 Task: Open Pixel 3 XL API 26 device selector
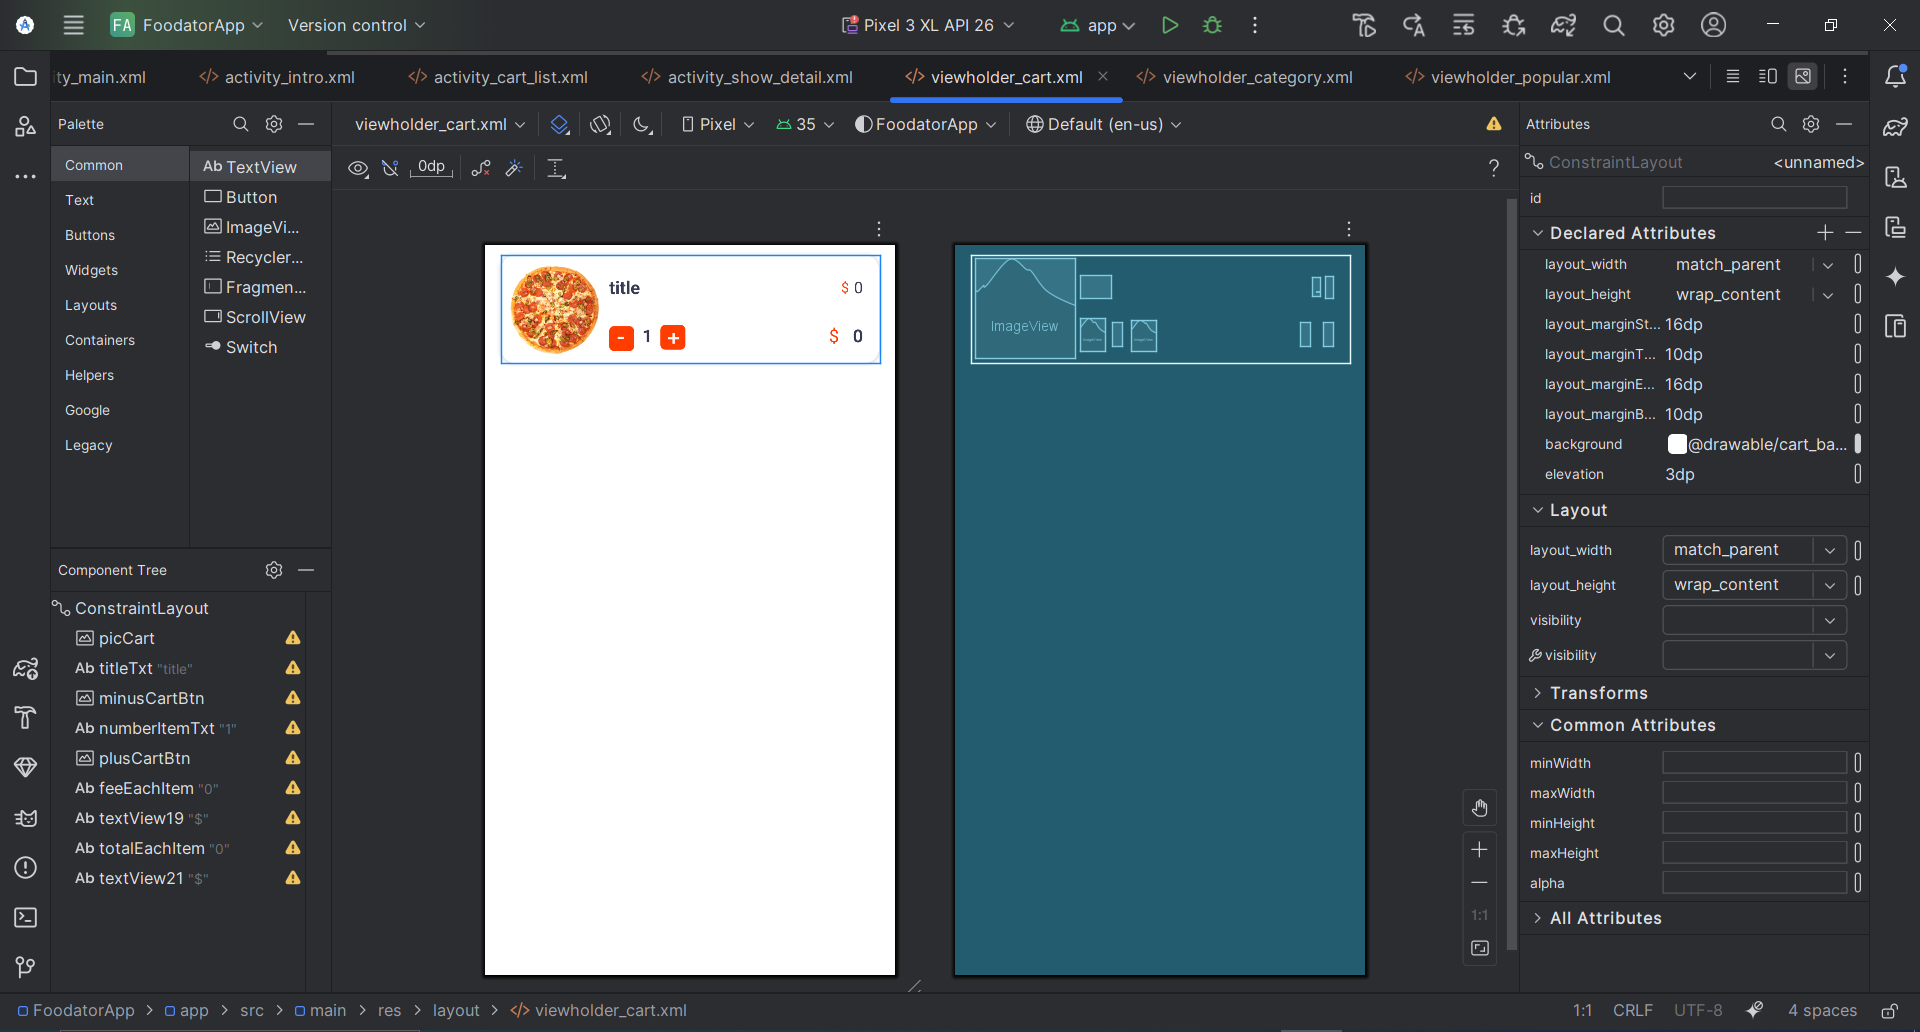tap(928, 25)
